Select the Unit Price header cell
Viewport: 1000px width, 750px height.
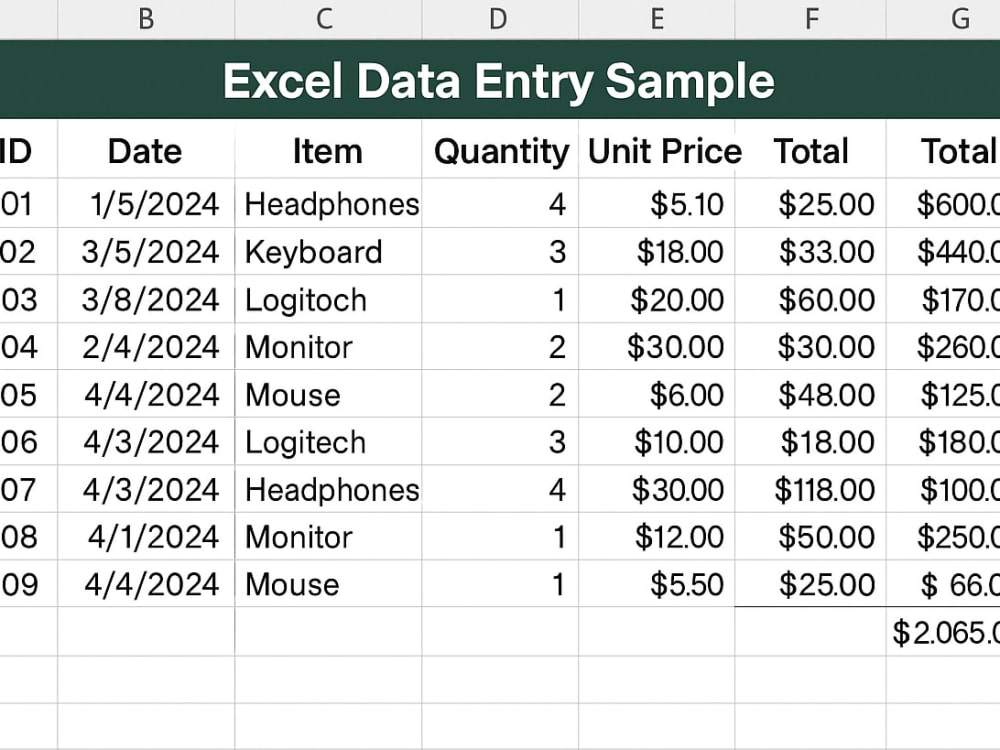pyautogui.click(x=657, y=150)
